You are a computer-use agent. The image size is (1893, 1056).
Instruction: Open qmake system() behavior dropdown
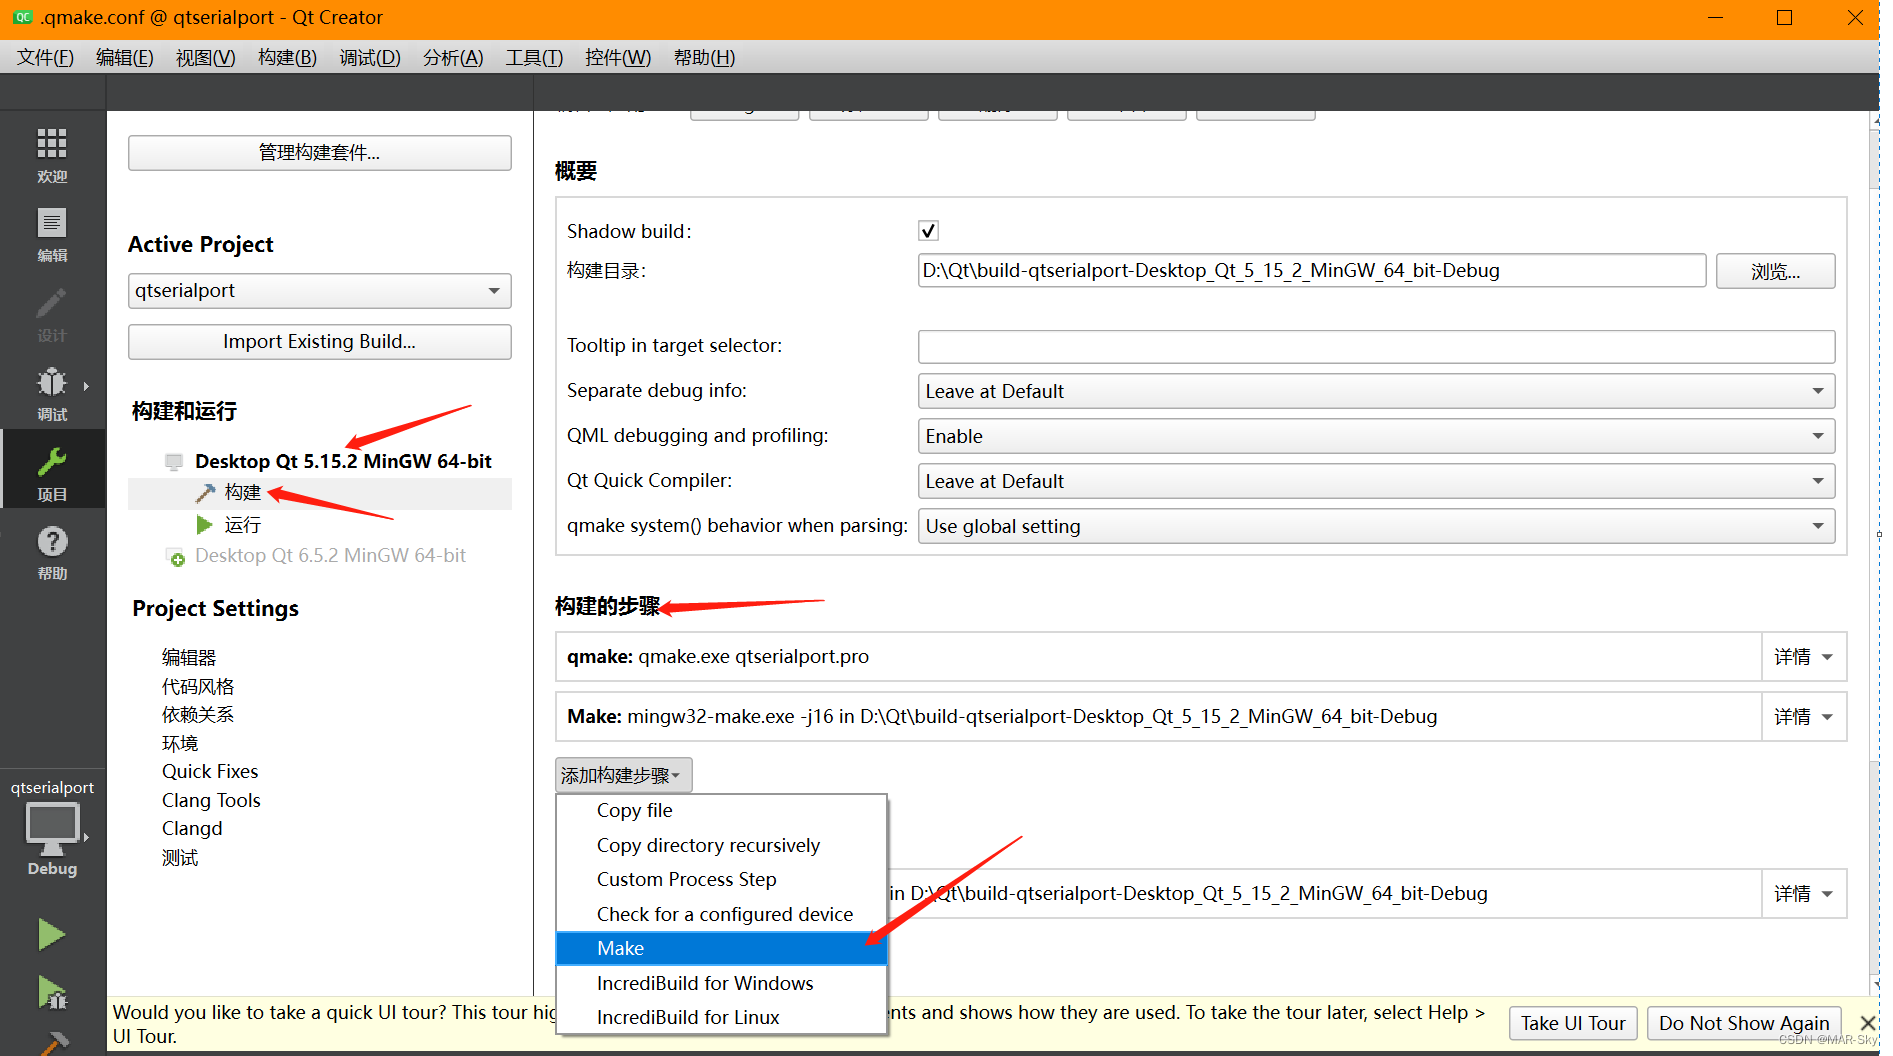1376,526
